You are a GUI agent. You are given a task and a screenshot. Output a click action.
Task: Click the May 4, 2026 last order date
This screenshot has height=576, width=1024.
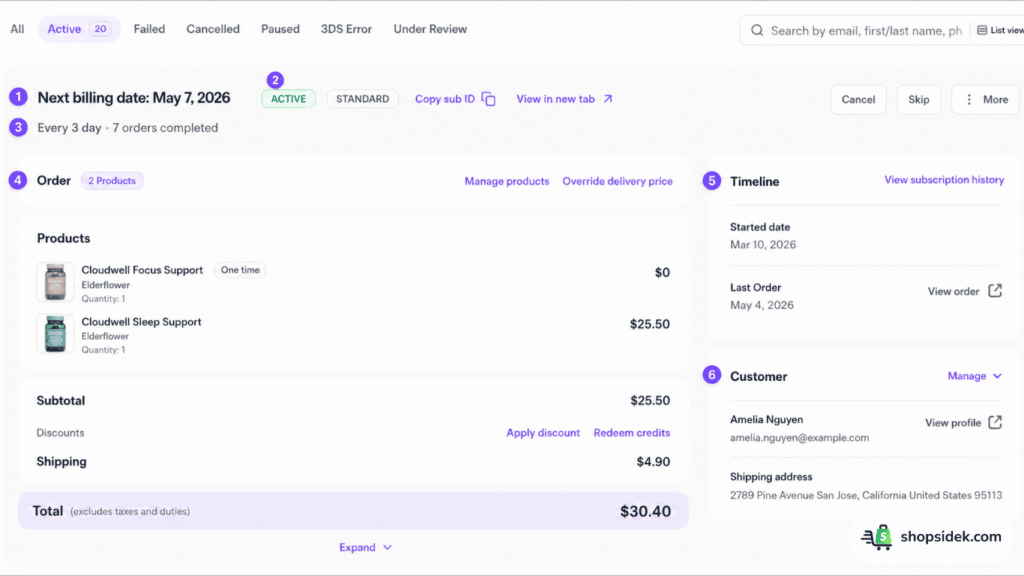761,305
